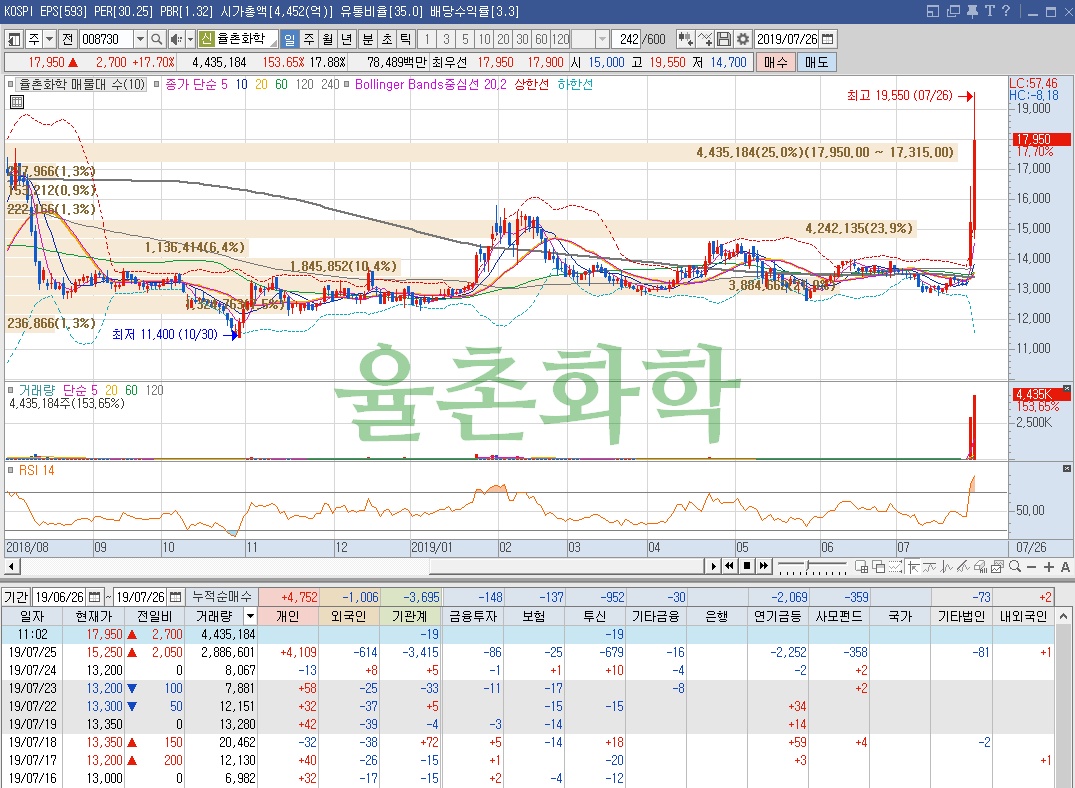The image size is (1075, 788).
Task: Click the multi-chart layout icon
Action: 862,566
